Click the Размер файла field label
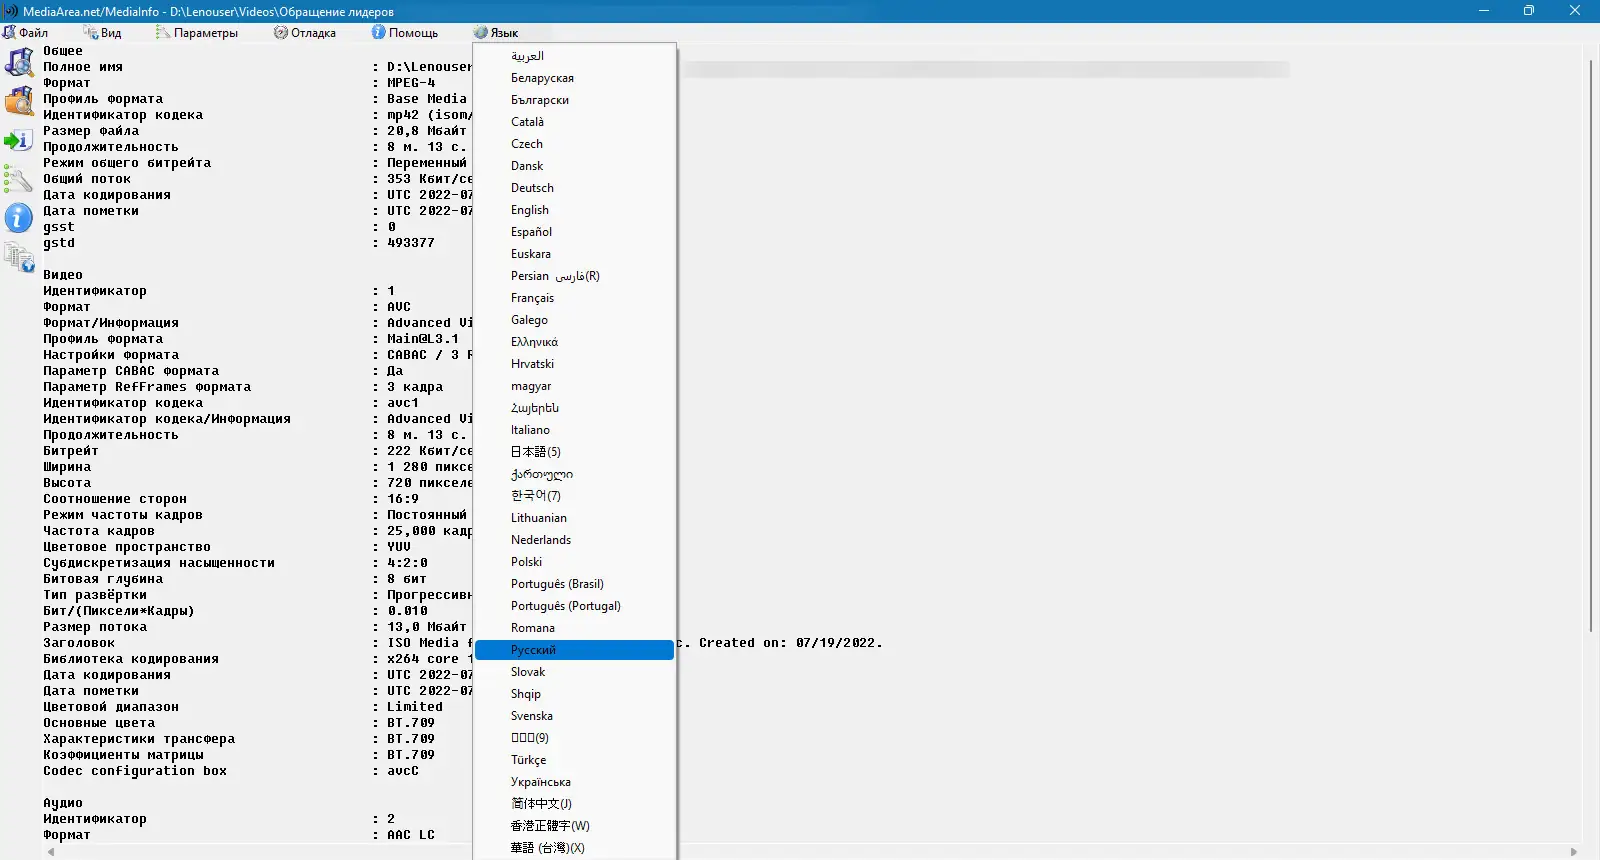Viewport: 1600px width, 860px height. tap(91, 131)
